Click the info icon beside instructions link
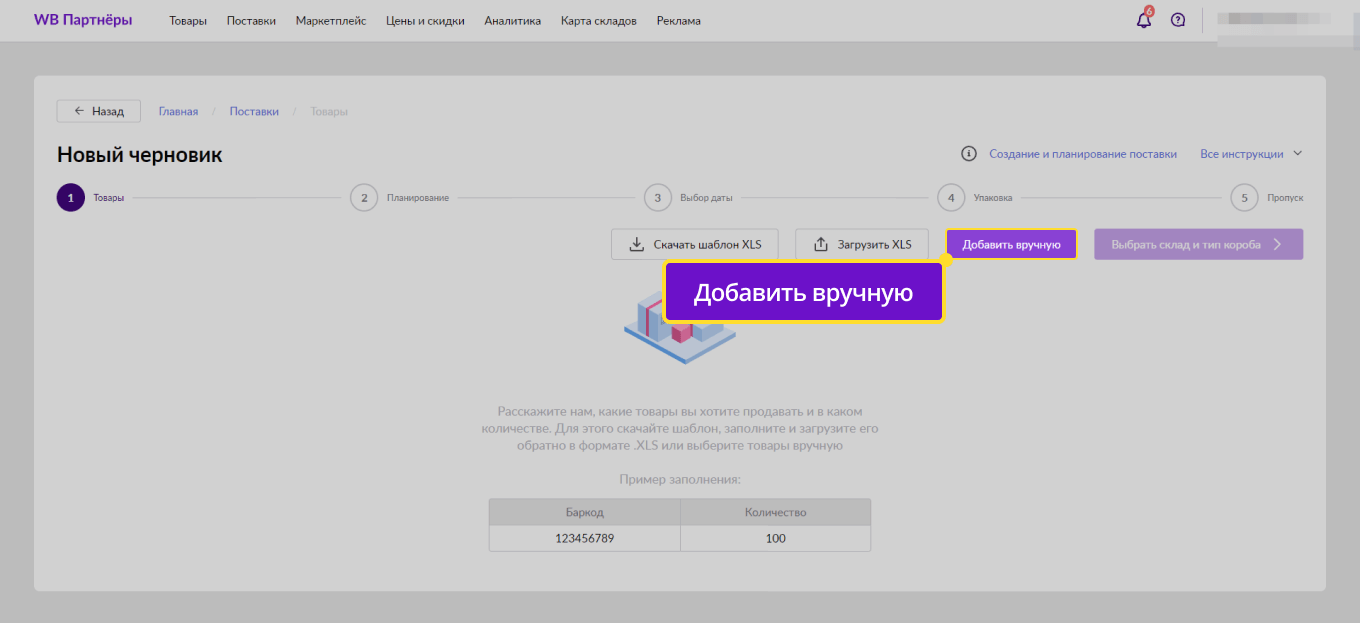Screen dimensions: 1360x623 coord(968,154)
